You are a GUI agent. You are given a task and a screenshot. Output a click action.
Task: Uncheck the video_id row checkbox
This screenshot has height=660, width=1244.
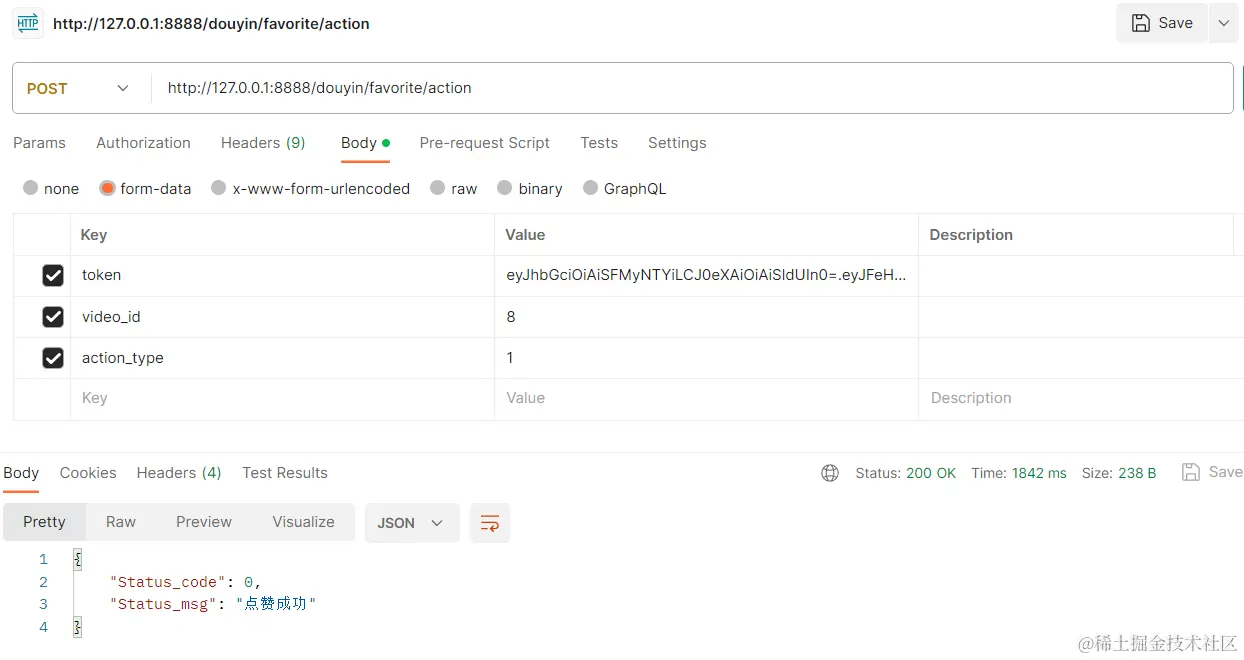click(53, 317)
